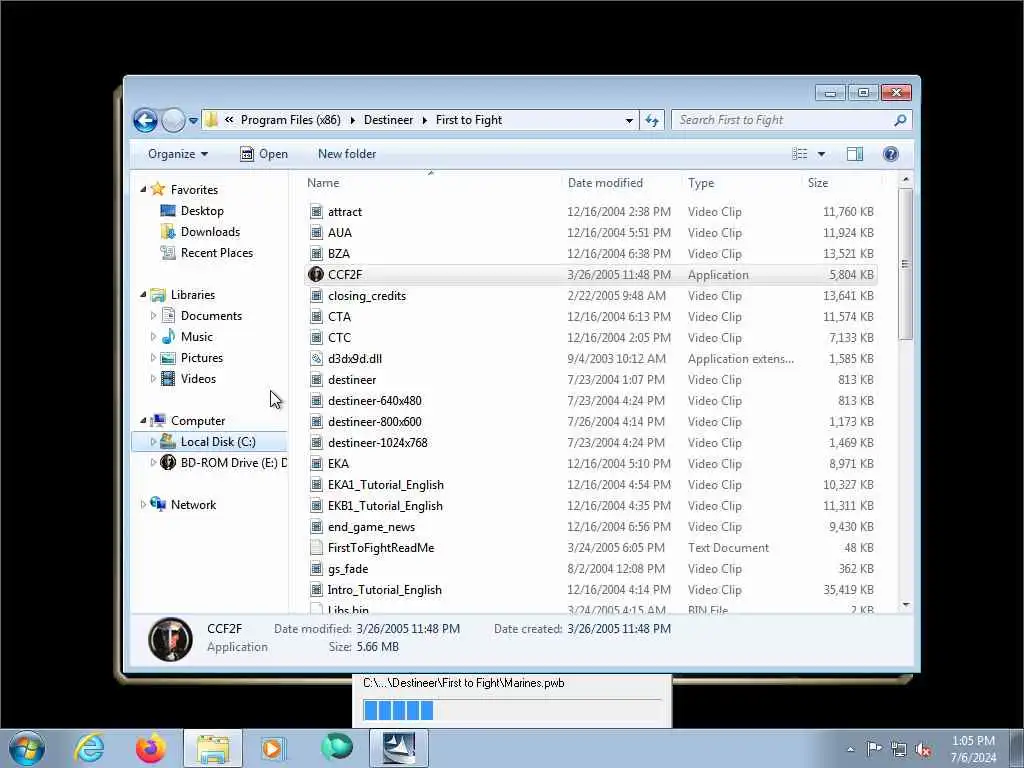Expand the Network node

143,505
